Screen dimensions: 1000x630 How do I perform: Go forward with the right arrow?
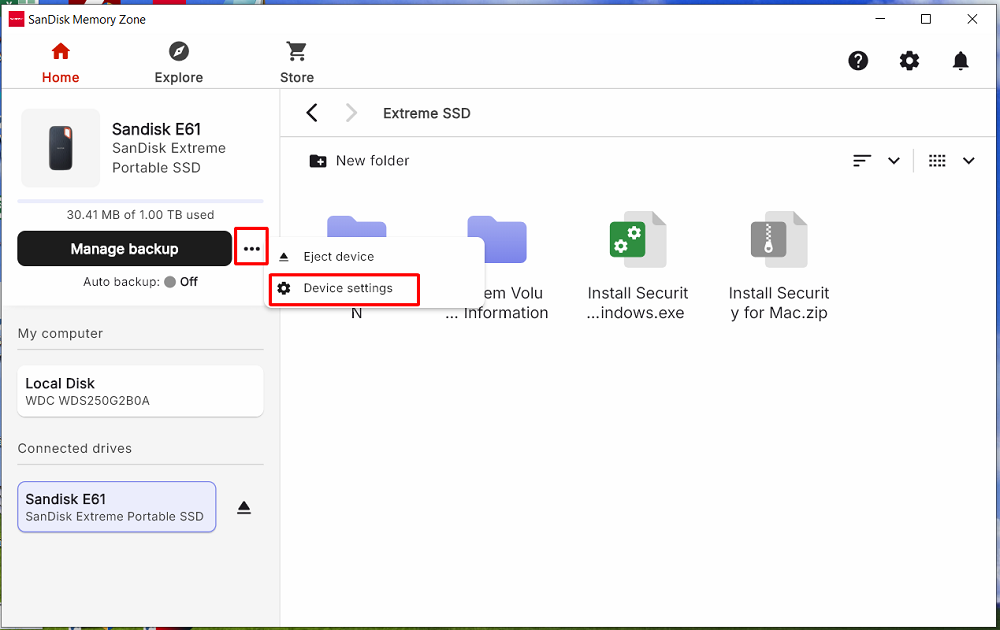pos(351,113)
